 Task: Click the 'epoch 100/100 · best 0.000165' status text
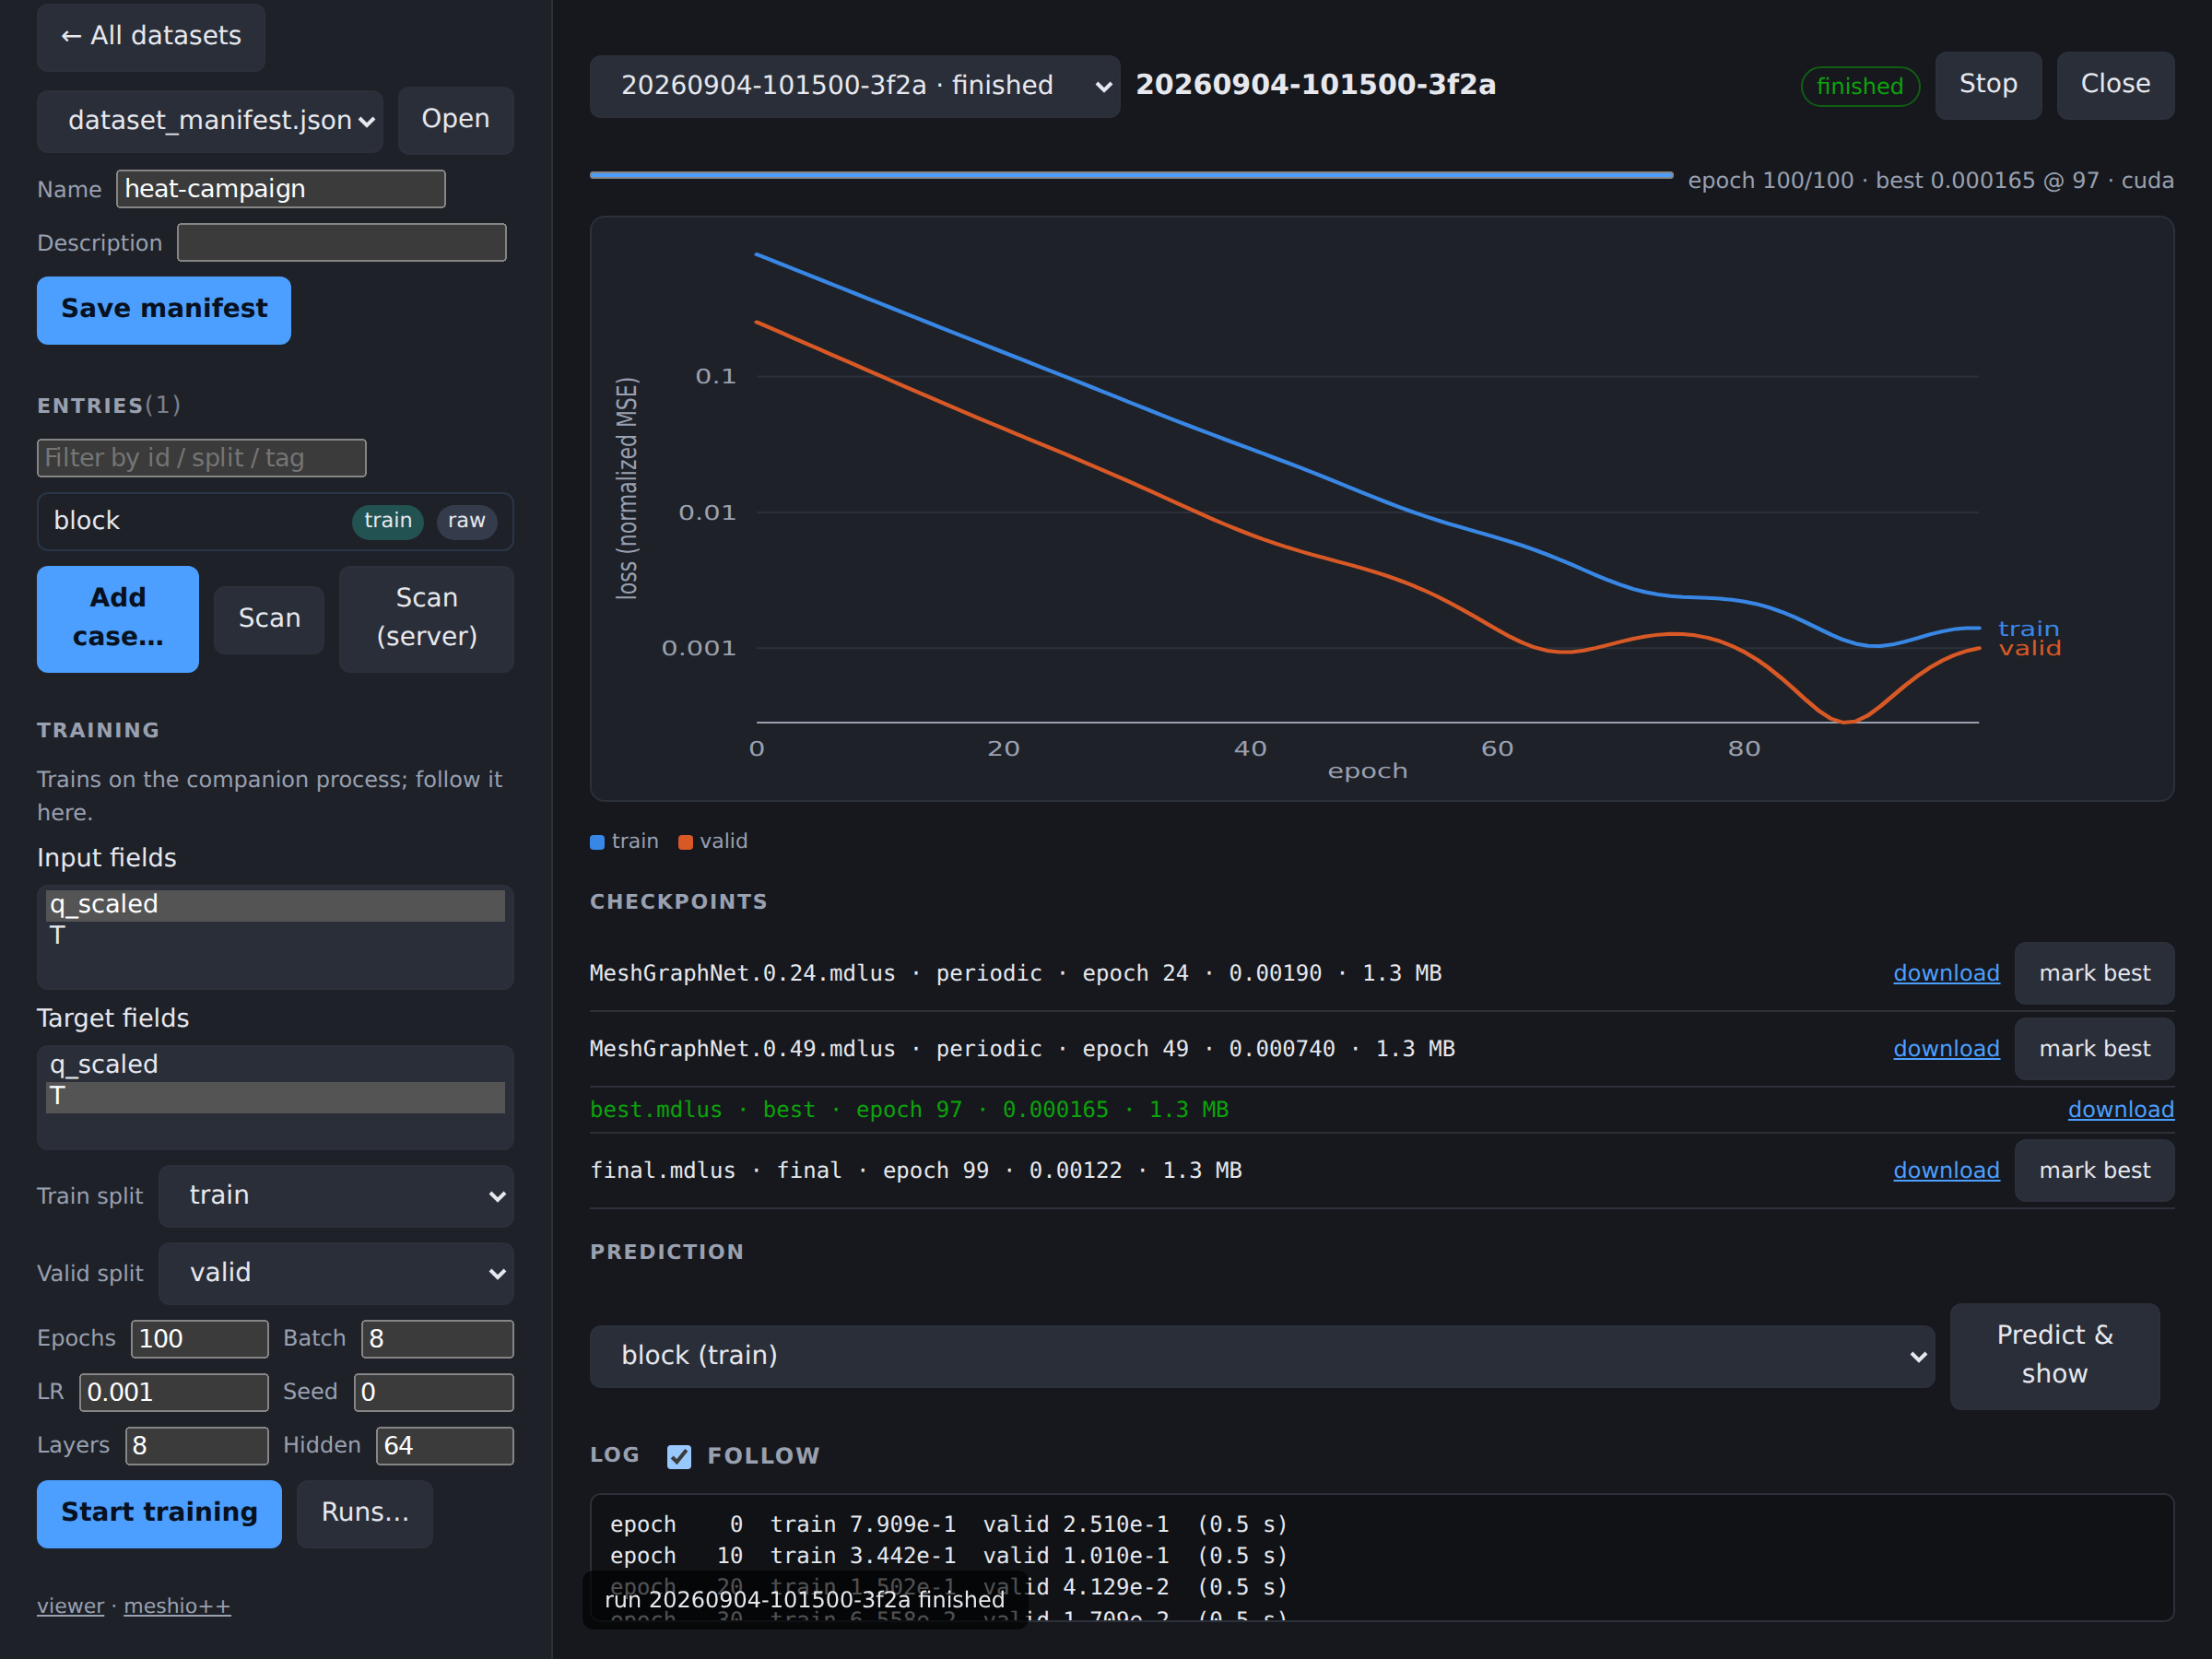coord(1930,181)
